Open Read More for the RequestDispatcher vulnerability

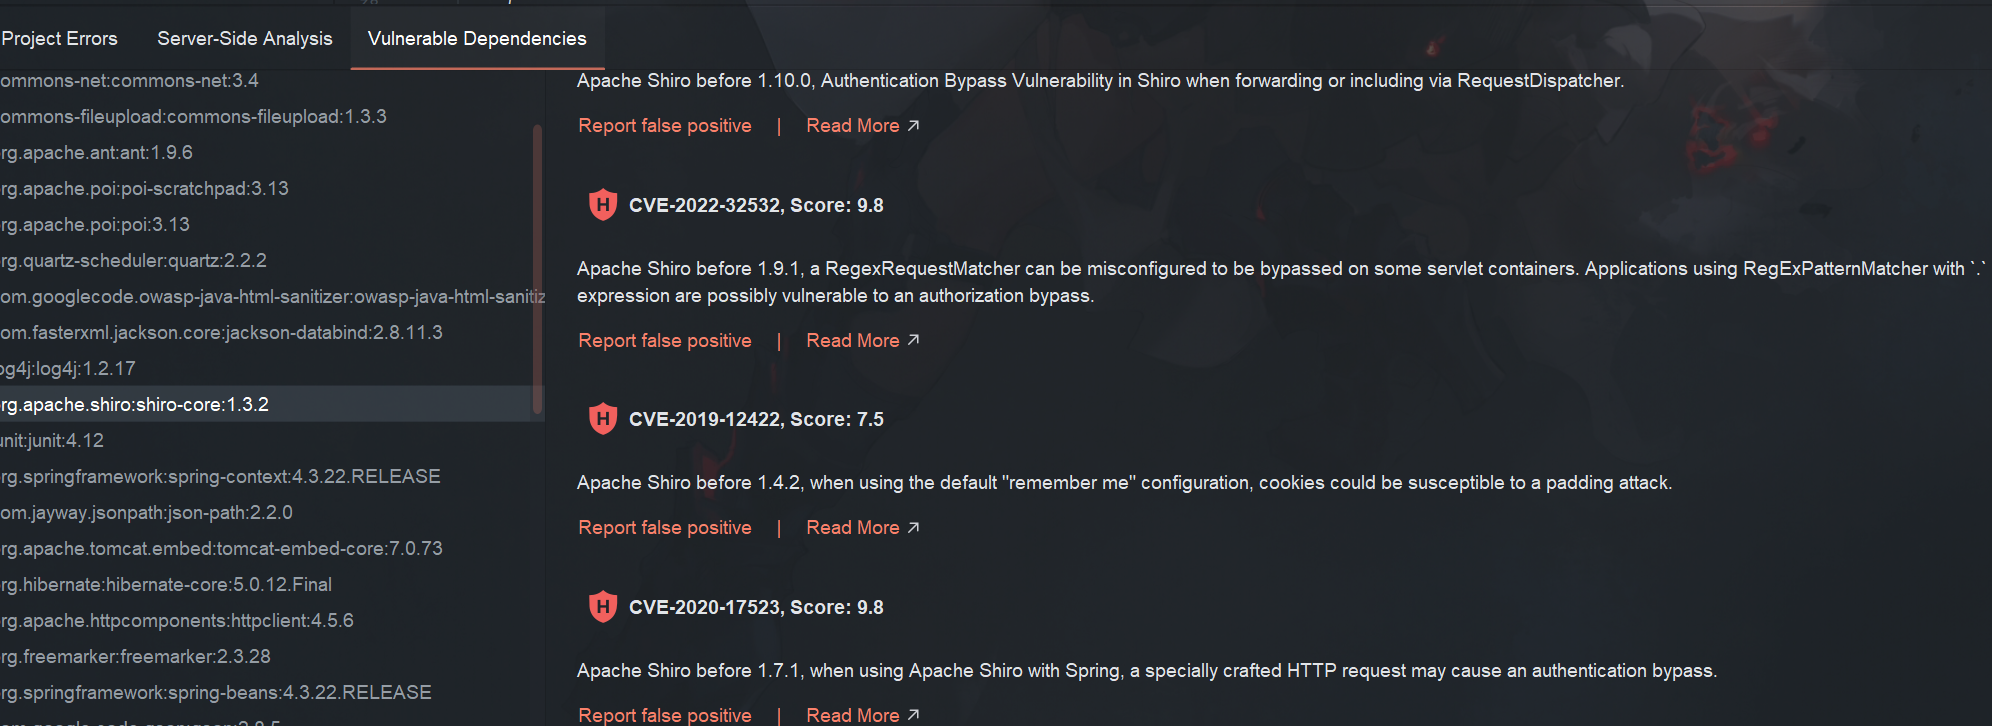(862, 126)
